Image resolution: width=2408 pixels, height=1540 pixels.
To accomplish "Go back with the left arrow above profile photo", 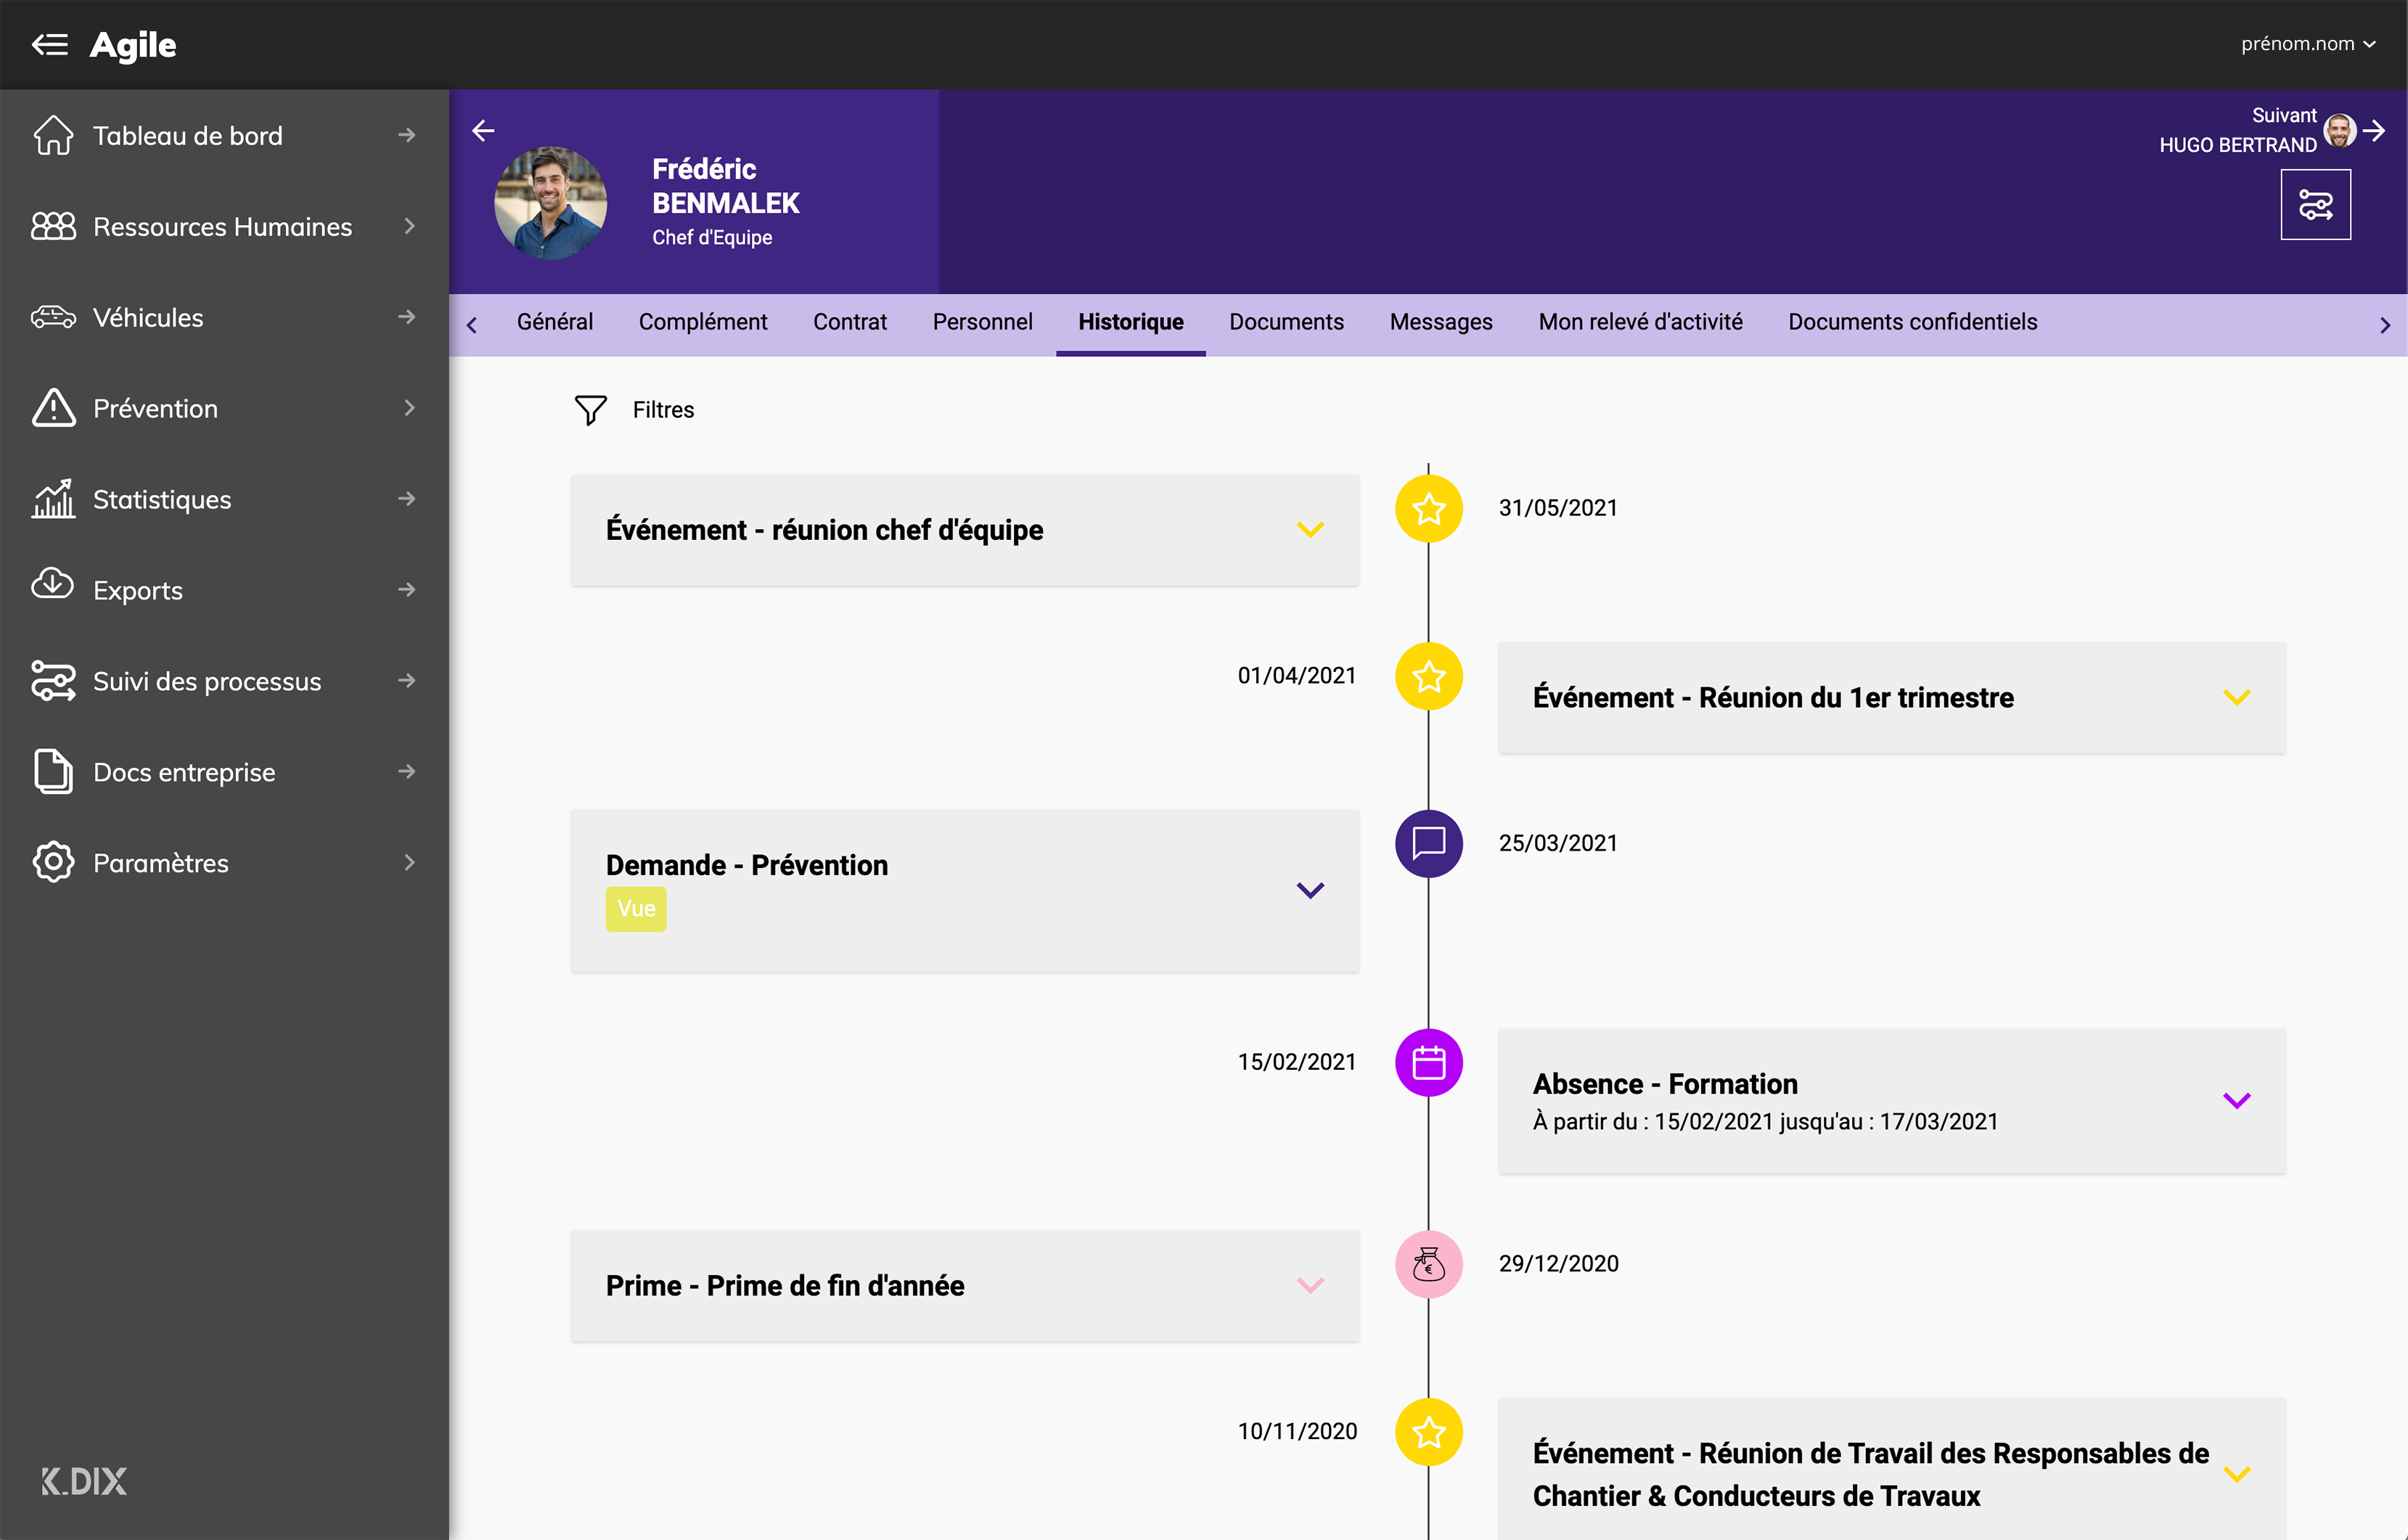I will pyautogui.click(x=483, y=130).
